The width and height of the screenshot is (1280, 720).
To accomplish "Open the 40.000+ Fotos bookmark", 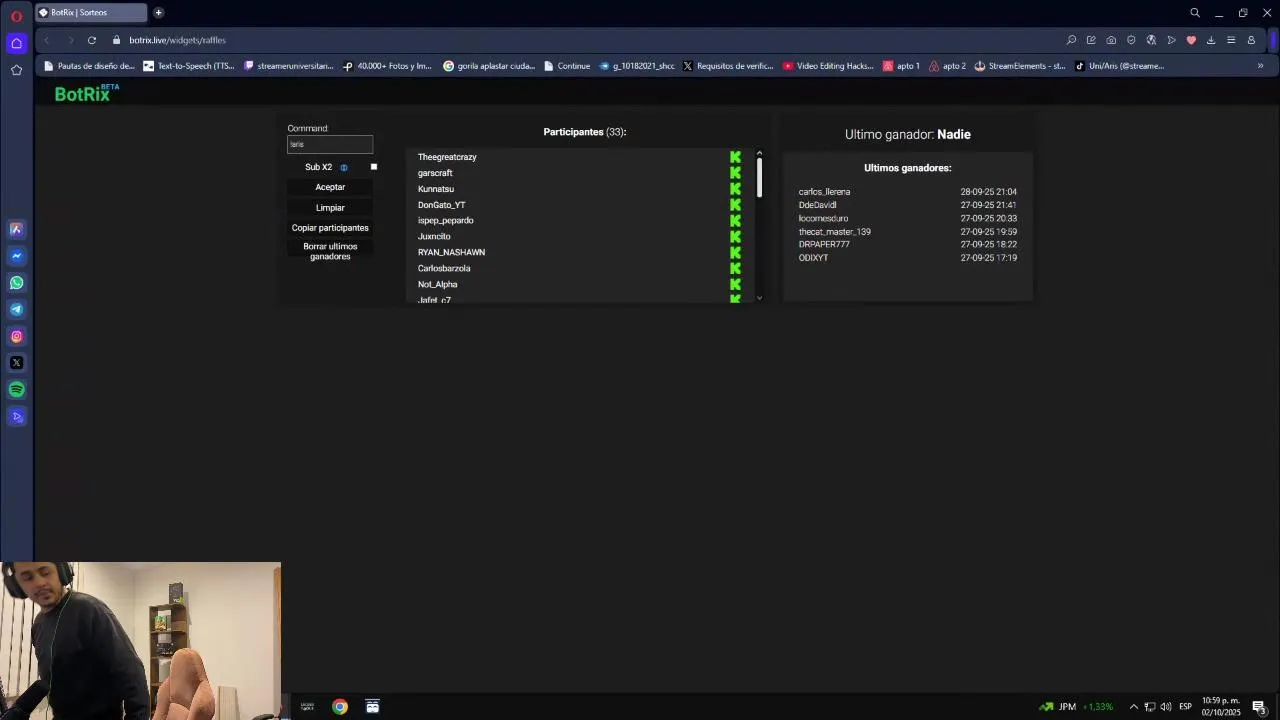I will (387, 66).
